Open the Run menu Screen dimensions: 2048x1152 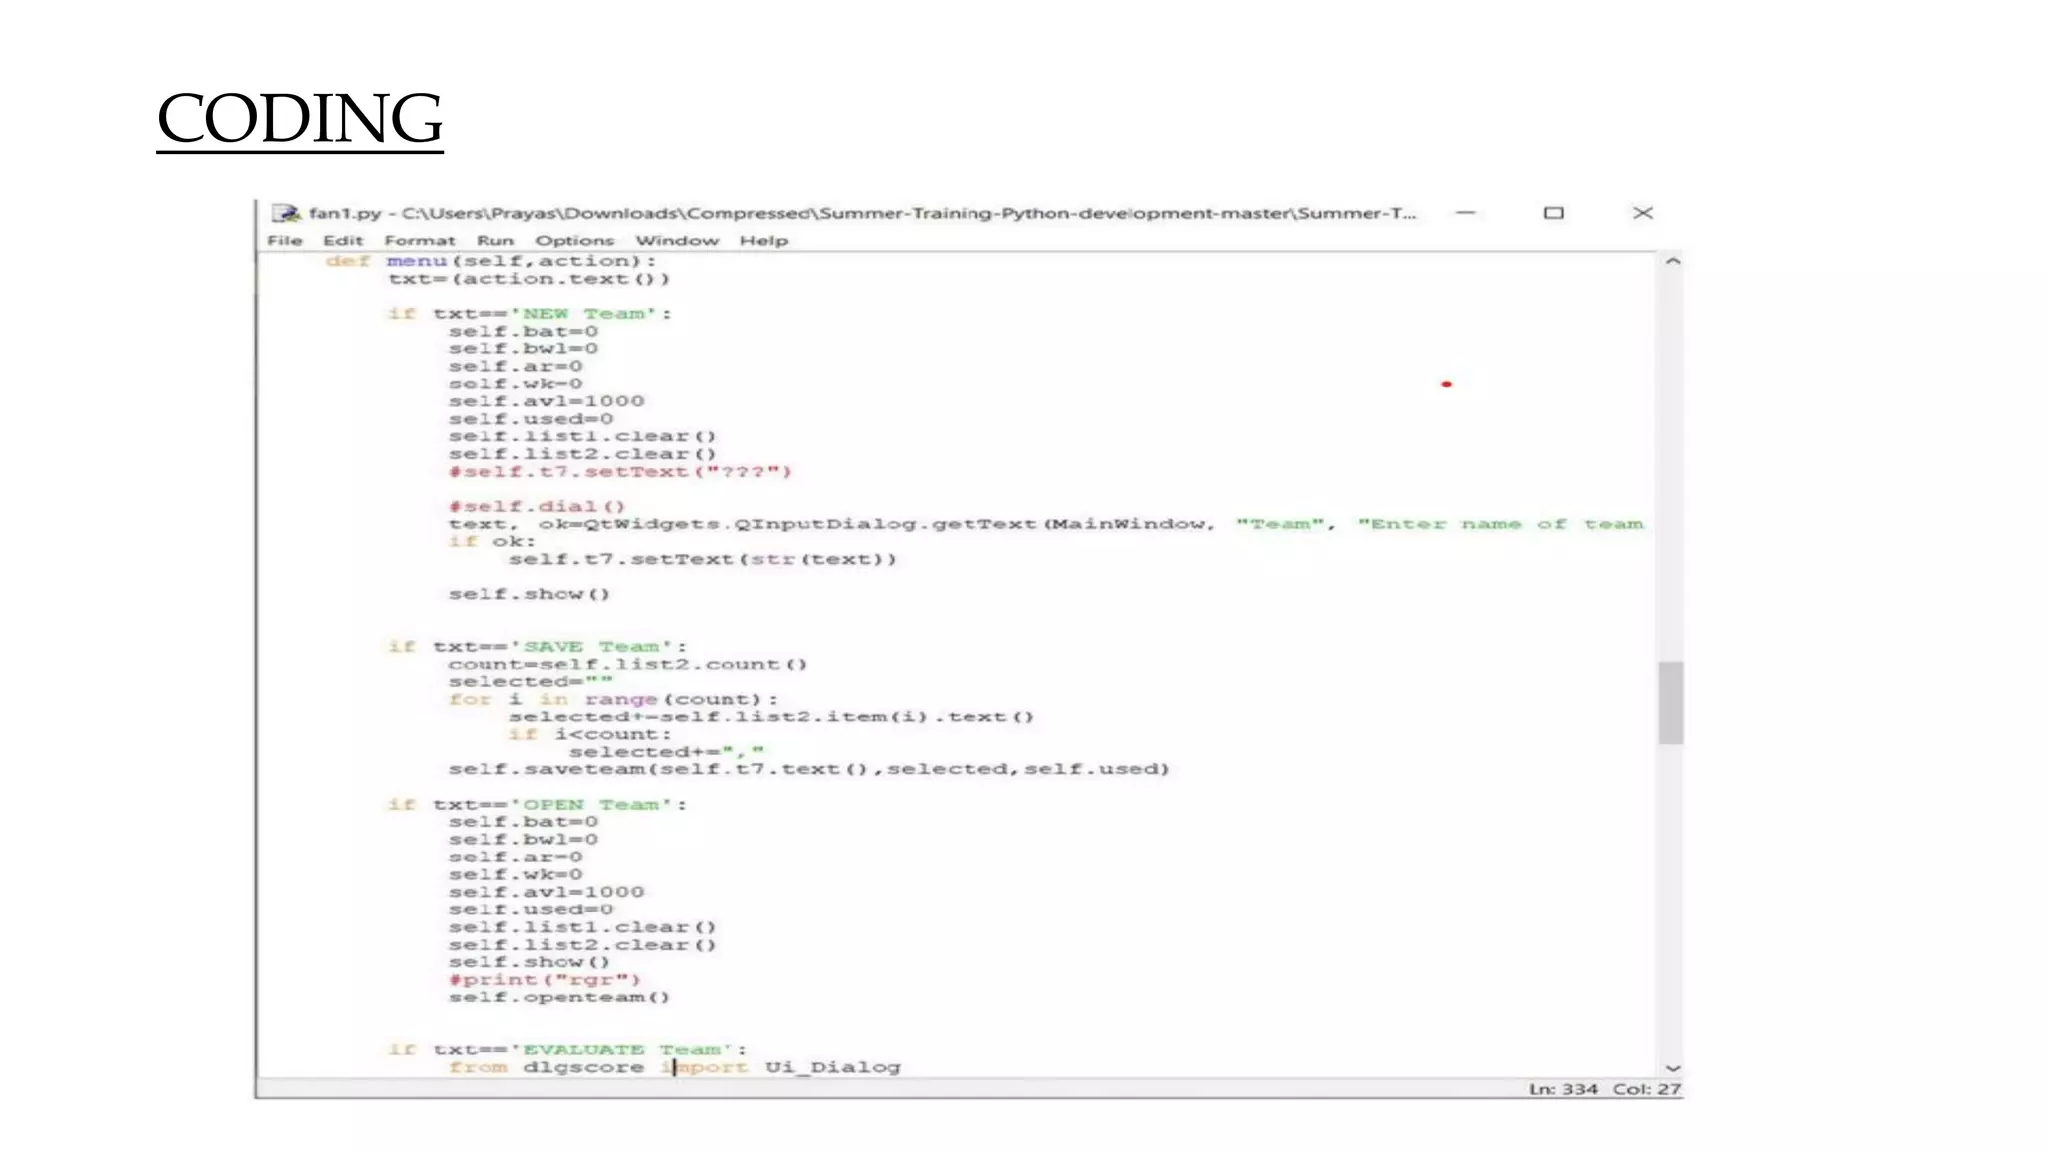coord(495,241)
